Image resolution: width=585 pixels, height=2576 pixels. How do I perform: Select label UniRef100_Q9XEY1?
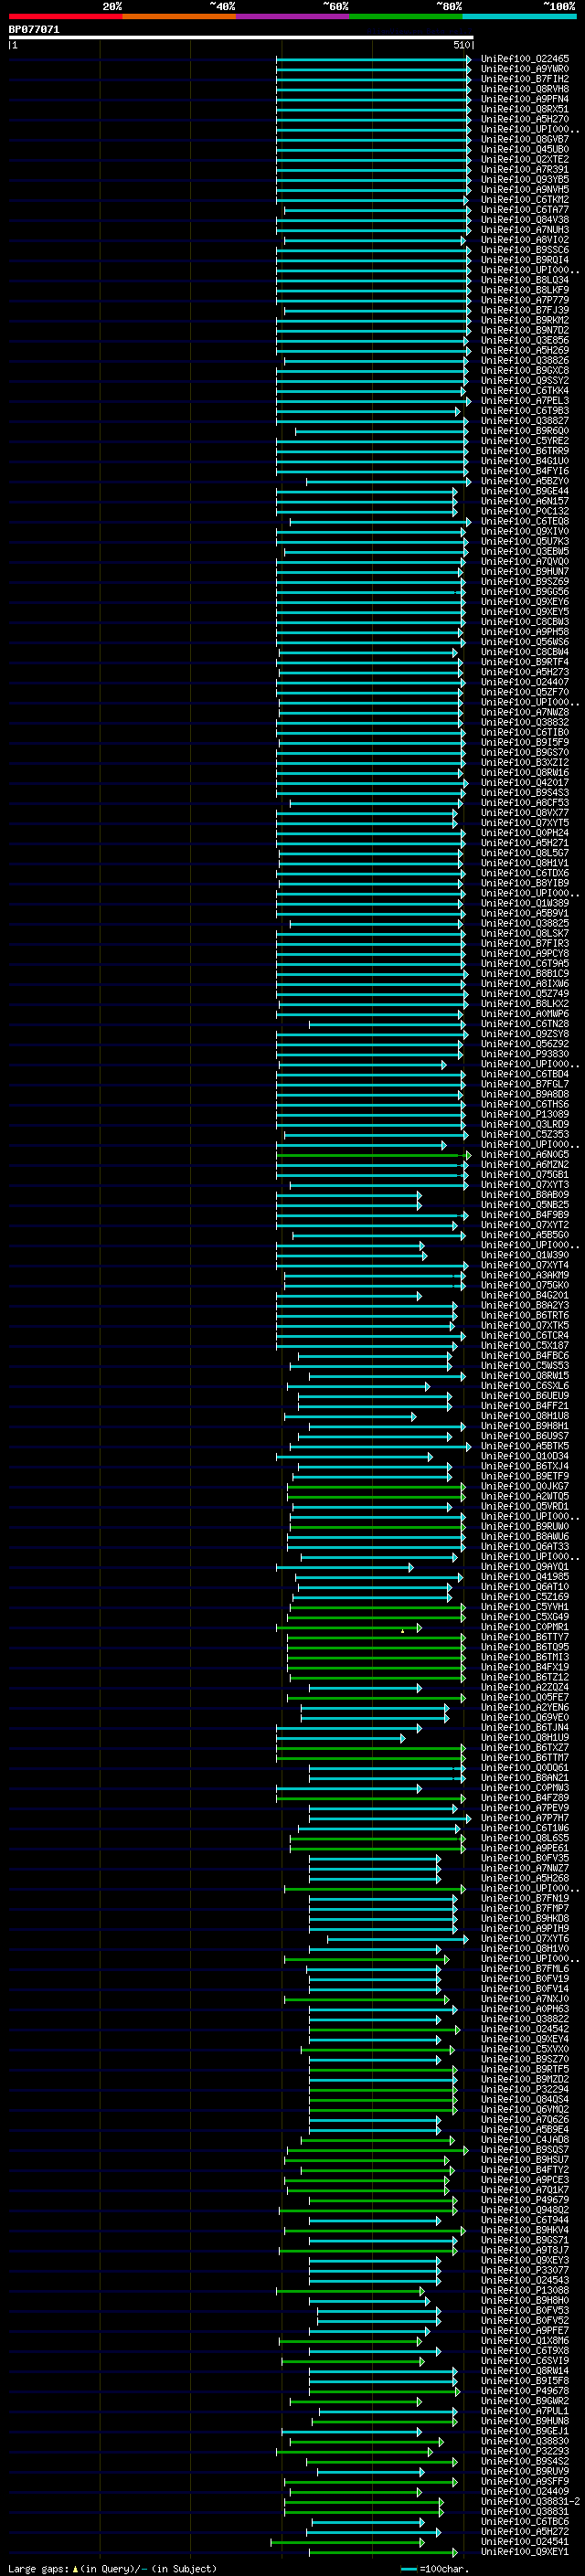(x=525, y=2551)
